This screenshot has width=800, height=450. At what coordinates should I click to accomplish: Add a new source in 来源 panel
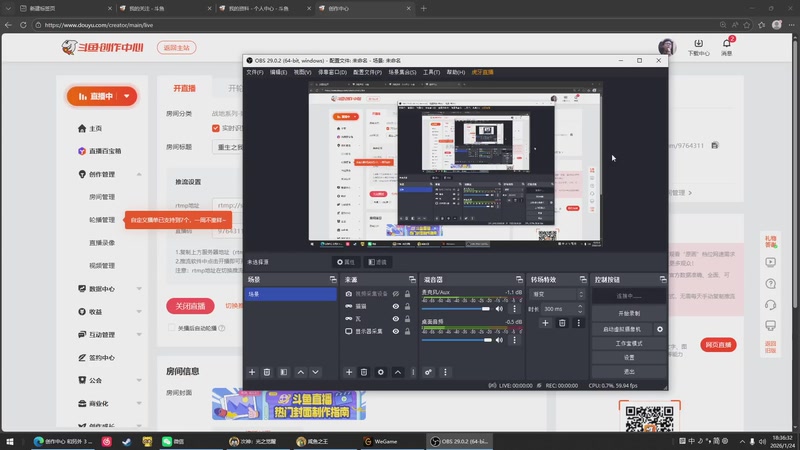click(x=349, y=372)
